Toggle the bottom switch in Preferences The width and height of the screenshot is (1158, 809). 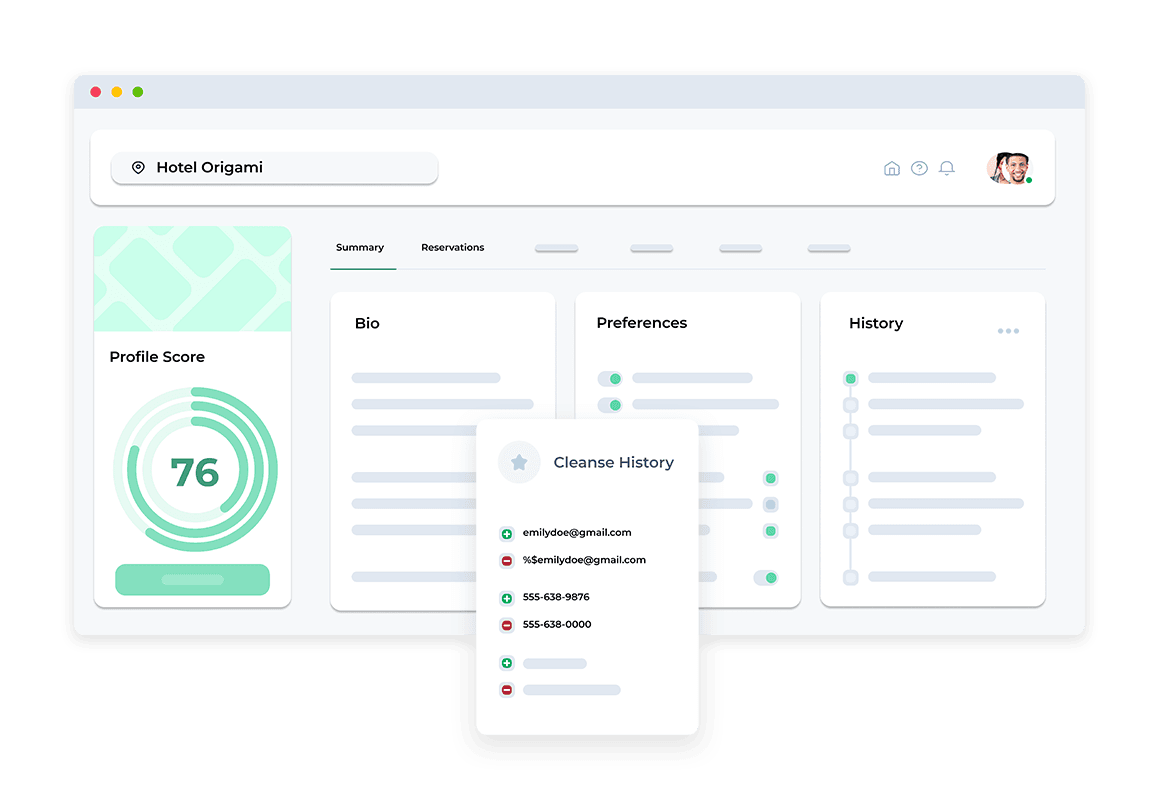coord(768,578)
